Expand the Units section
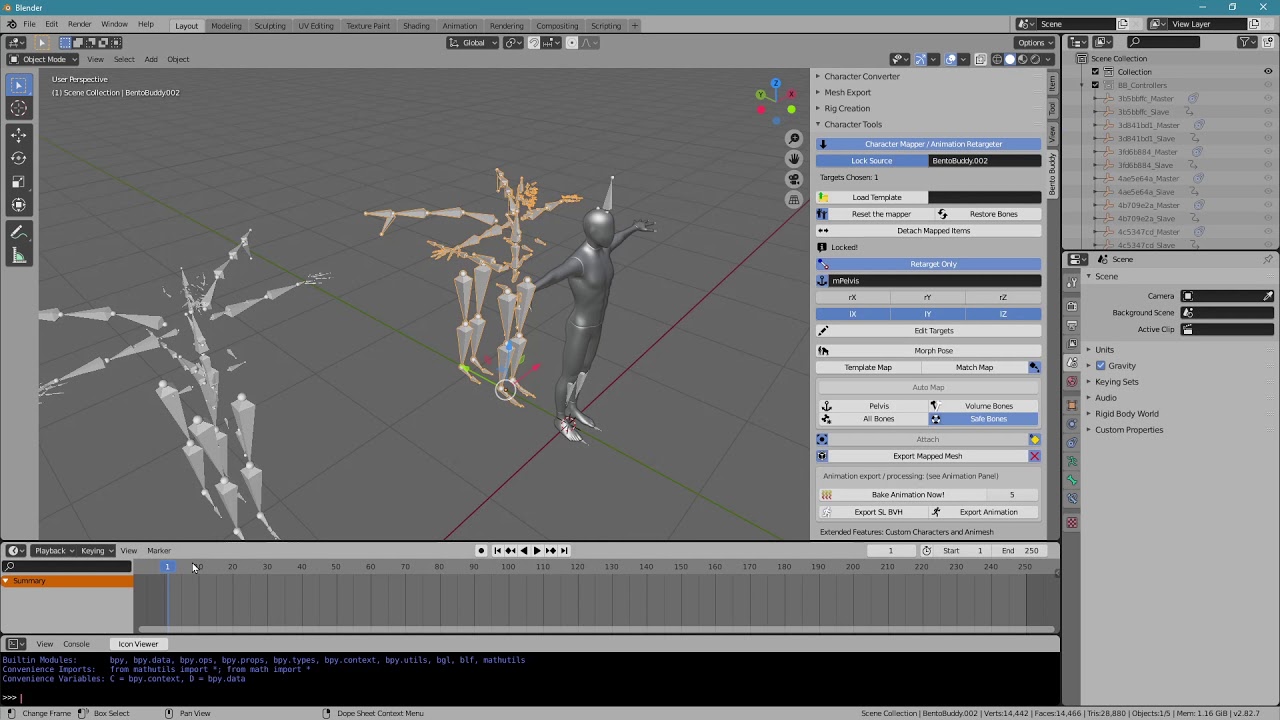Viewport: 1280px width, 720px height. [x=1104, y=350]
